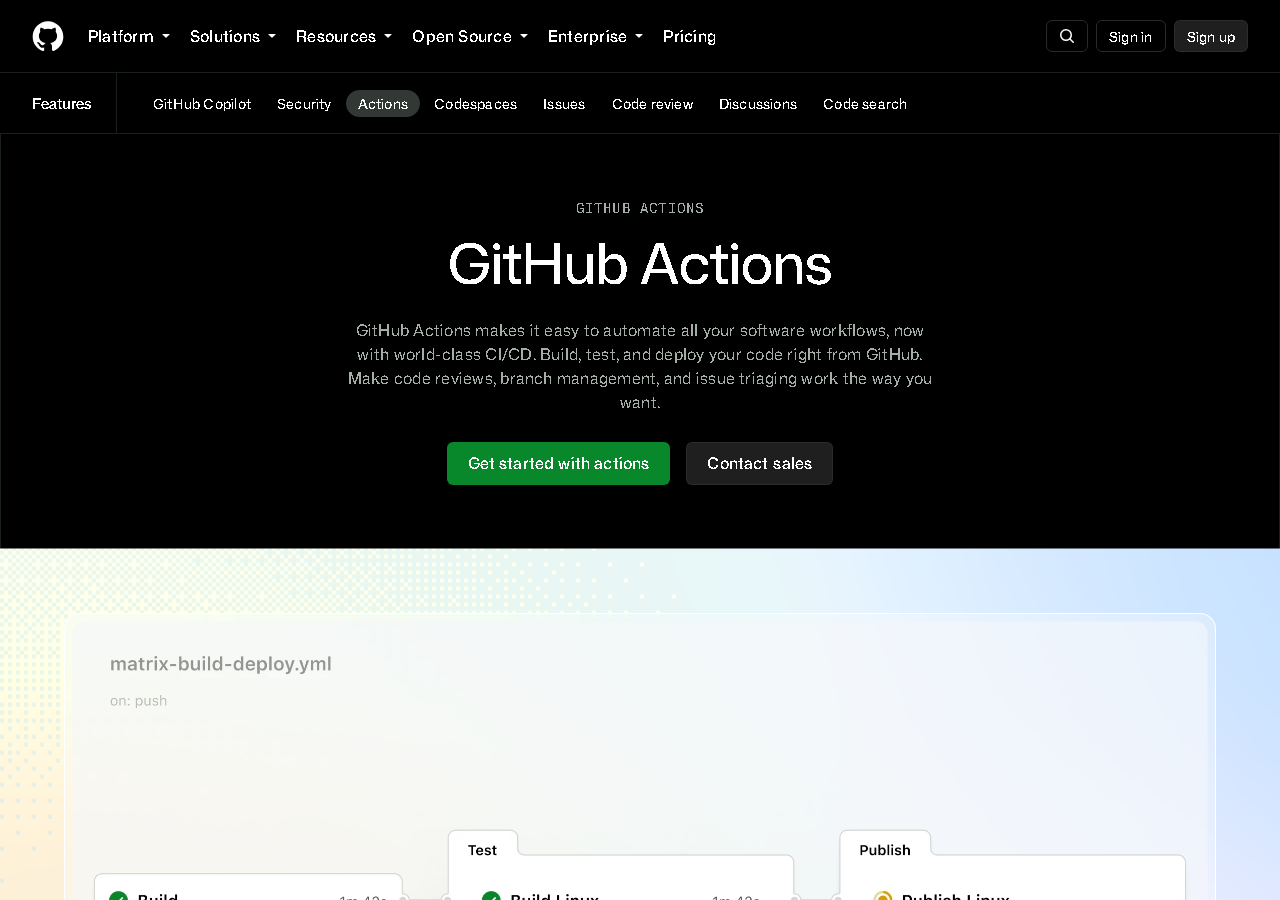Switch to the GitHub Copilot feature tab
The image size is (1280, 900).
202,104
